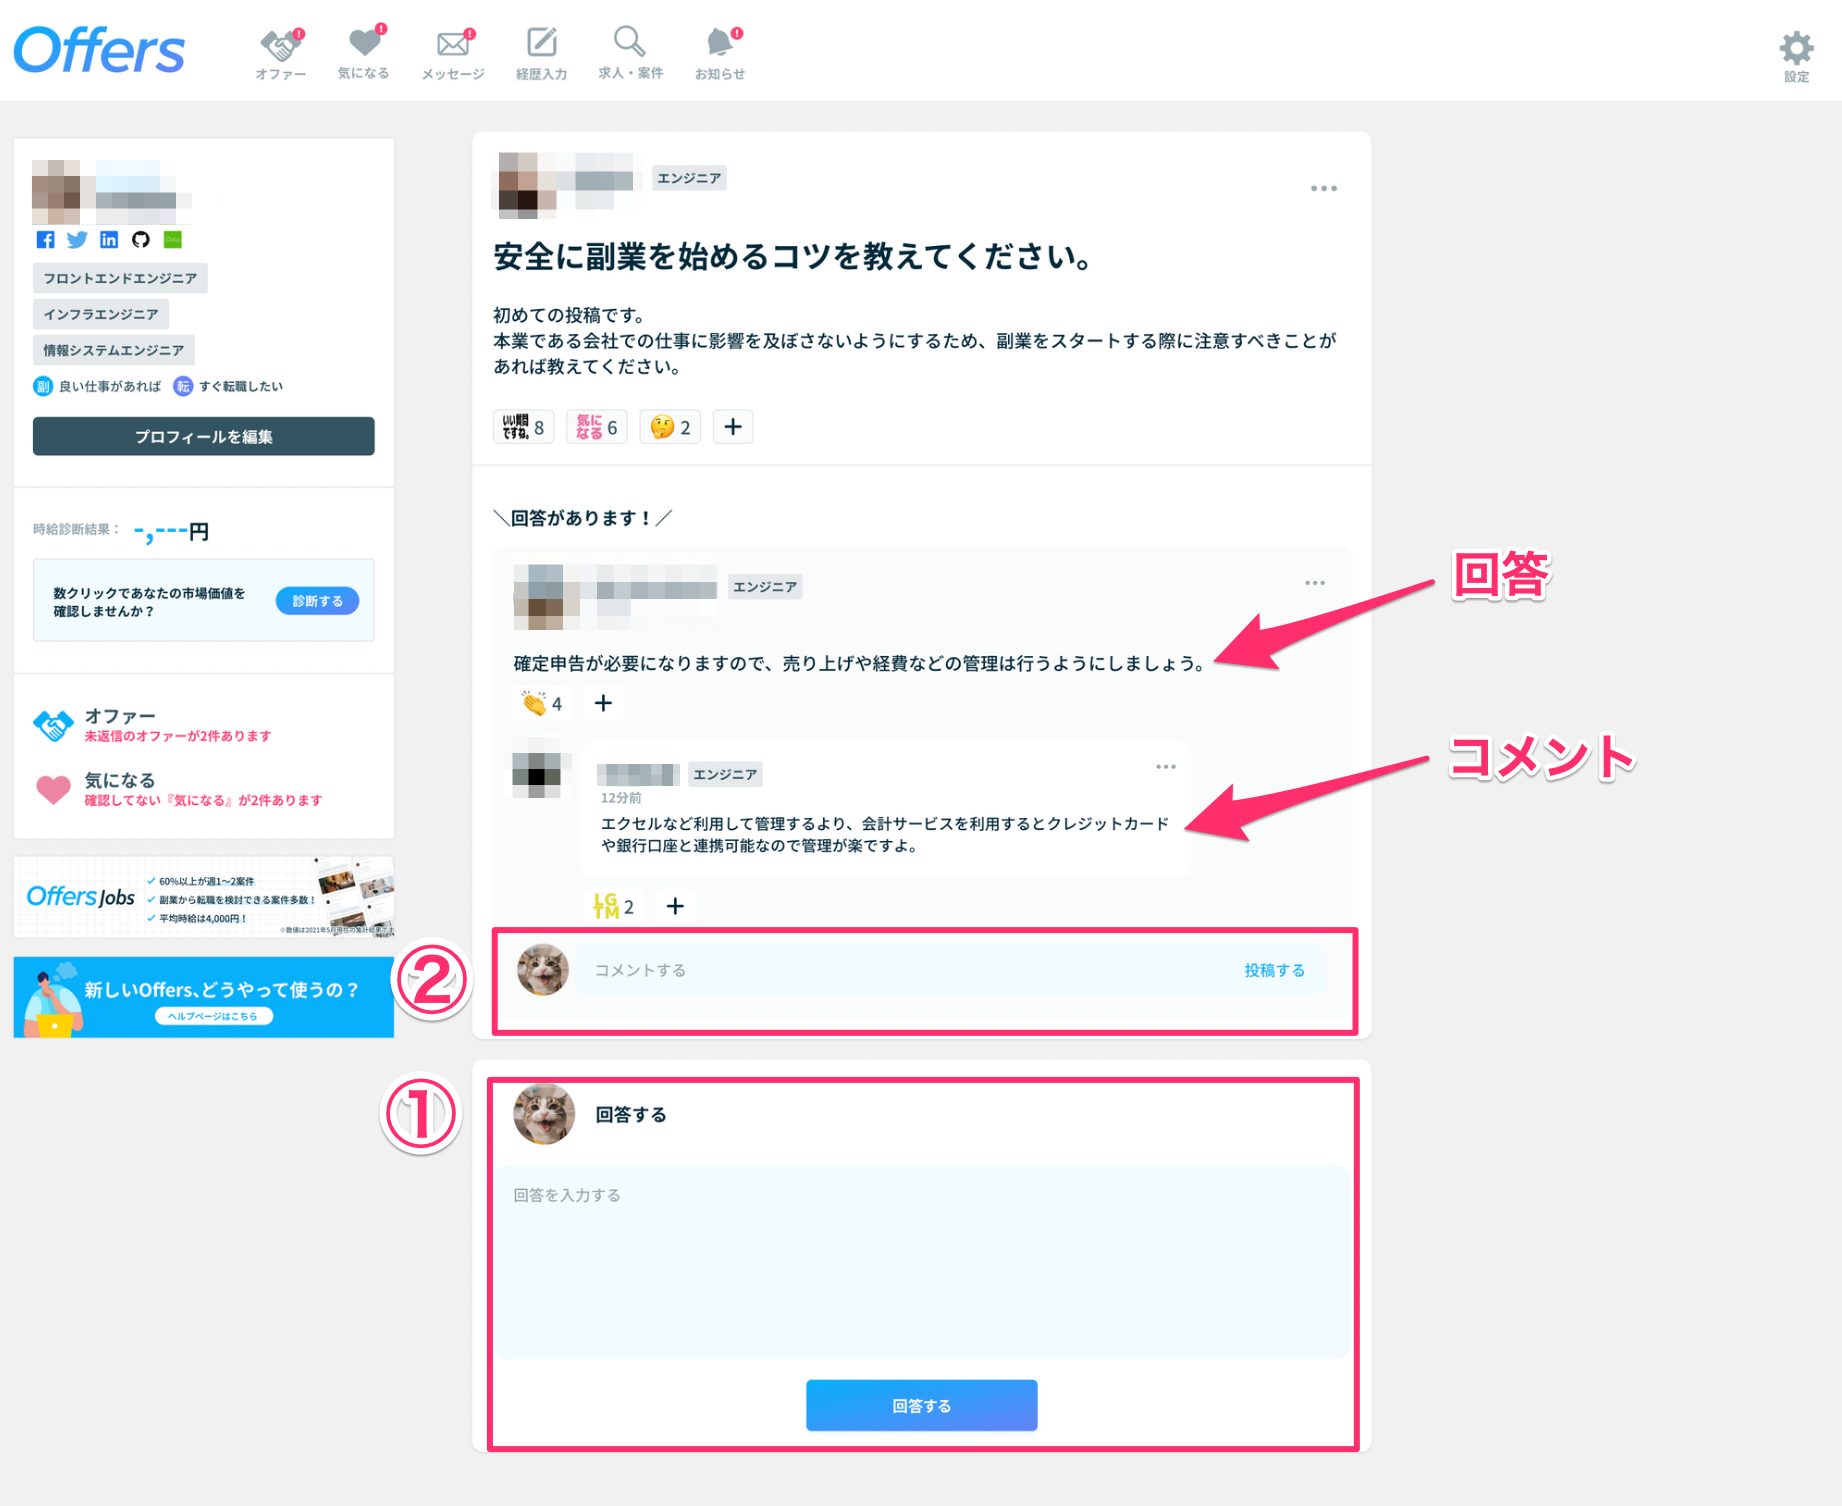Click フロントエンドエンジニア tag
The image size is (1842, 1506).
click(120, 278)
